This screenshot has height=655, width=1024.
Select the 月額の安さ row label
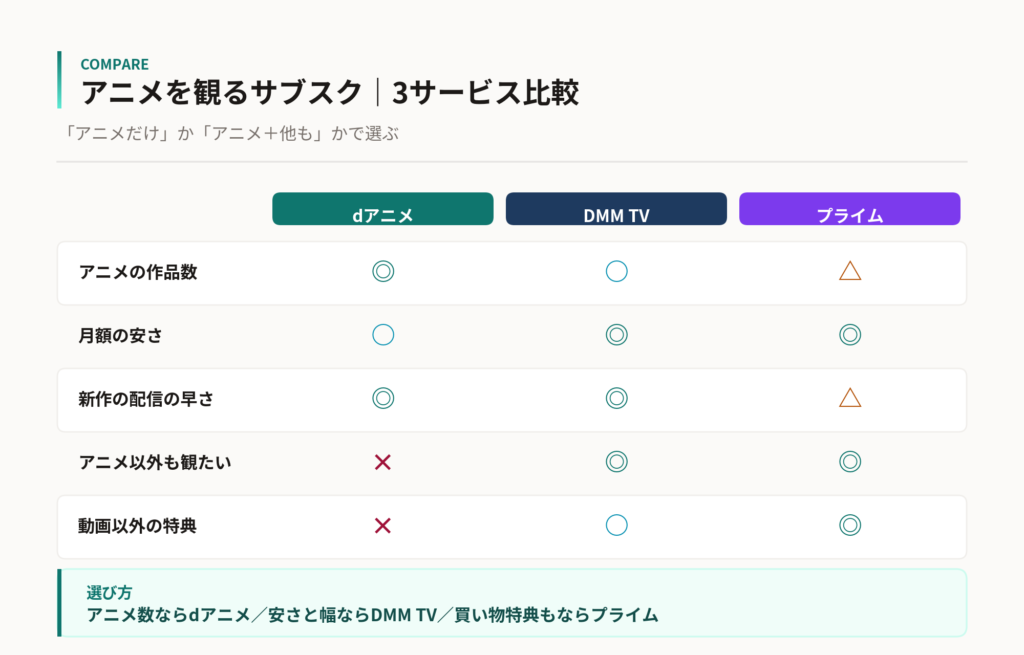tap(120, 335)
